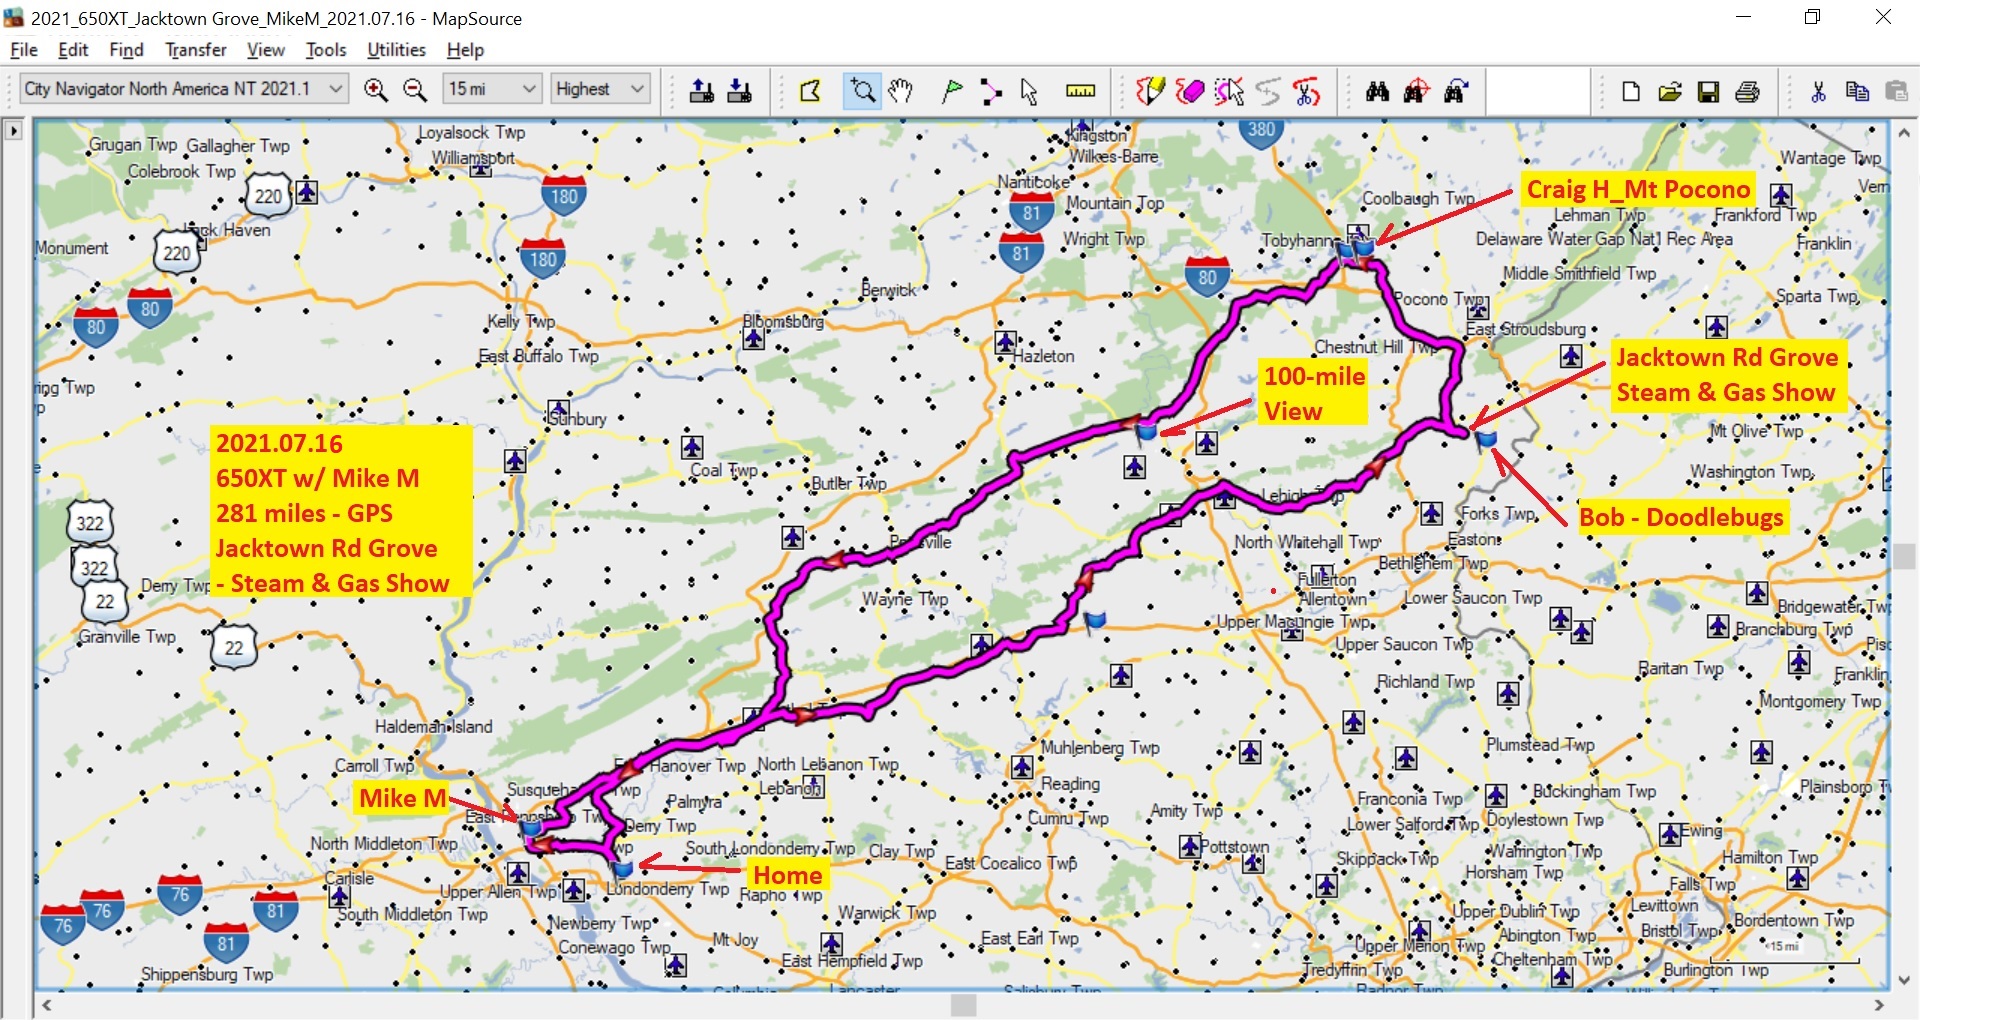Click the map's horizontal scrollbar thumb
The image size is (2000, 1020).
tap(962, 1005)
